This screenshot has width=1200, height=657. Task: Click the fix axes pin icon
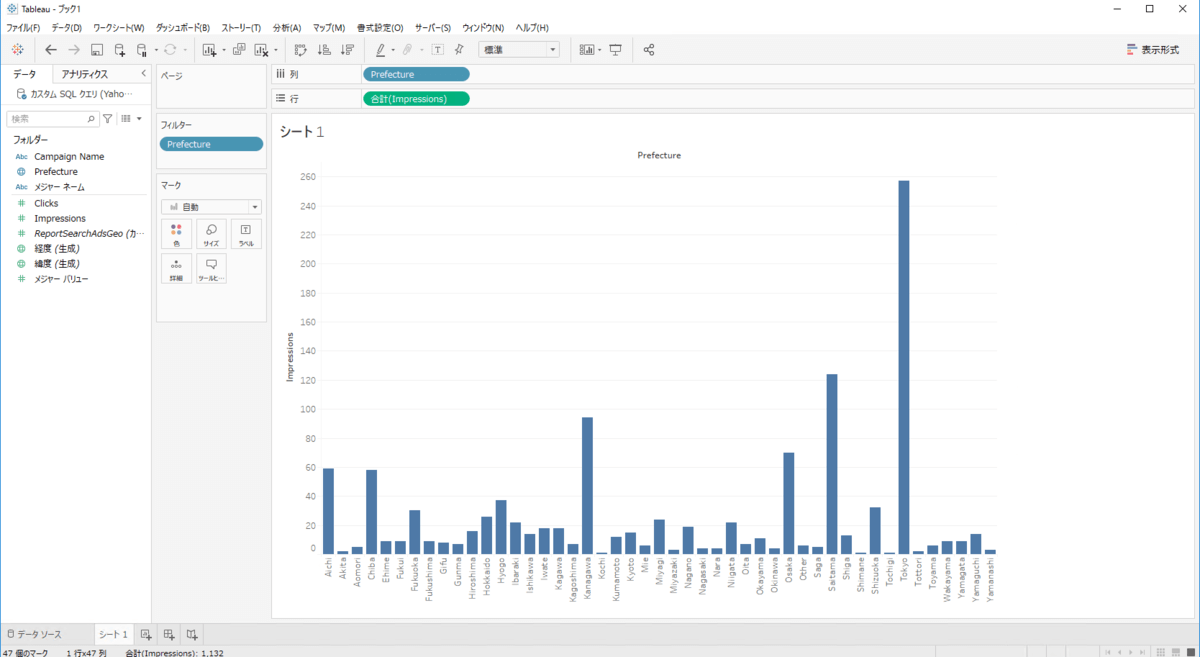(460, 49)
